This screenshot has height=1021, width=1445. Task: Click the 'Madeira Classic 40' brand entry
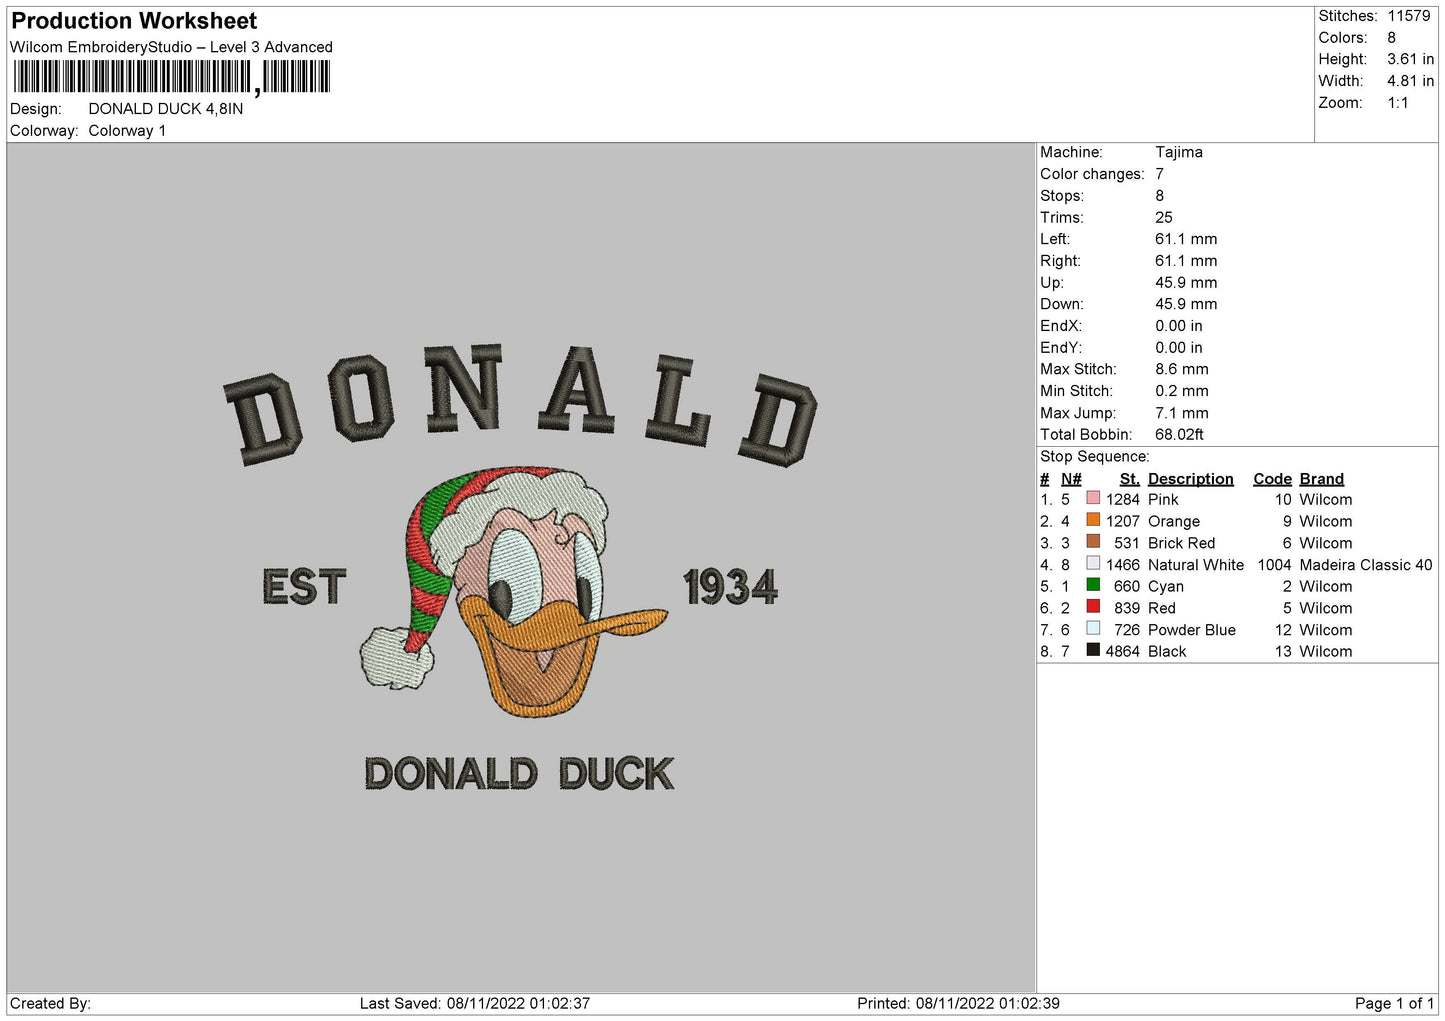pyautogui.click(x=1365, y=565)
